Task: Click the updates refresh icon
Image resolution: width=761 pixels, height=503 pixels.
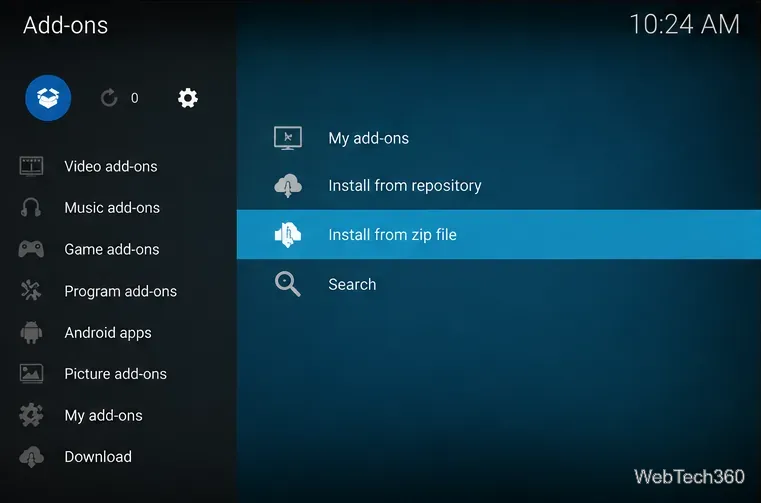Action: (109, 98)
